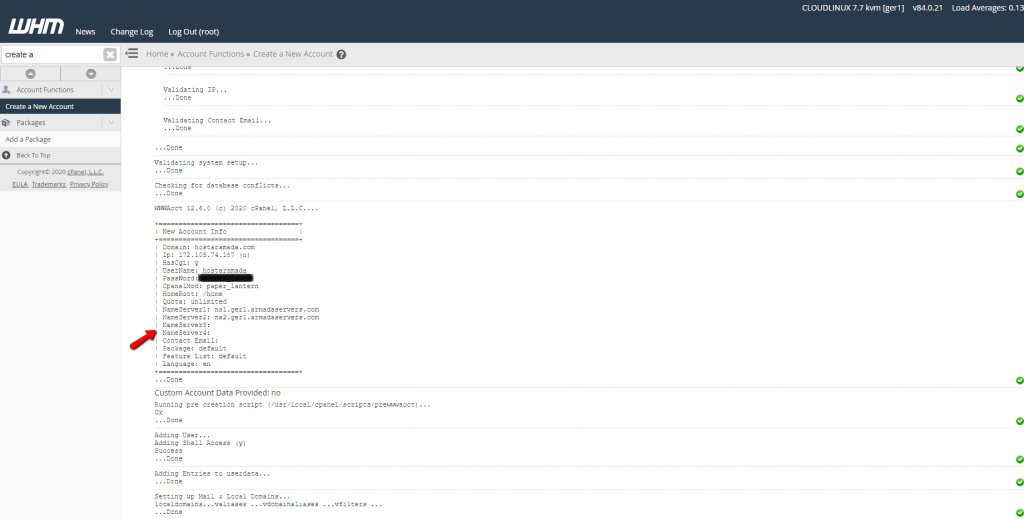Open cPanel, L.L.C. copyright link

[86, 172]
